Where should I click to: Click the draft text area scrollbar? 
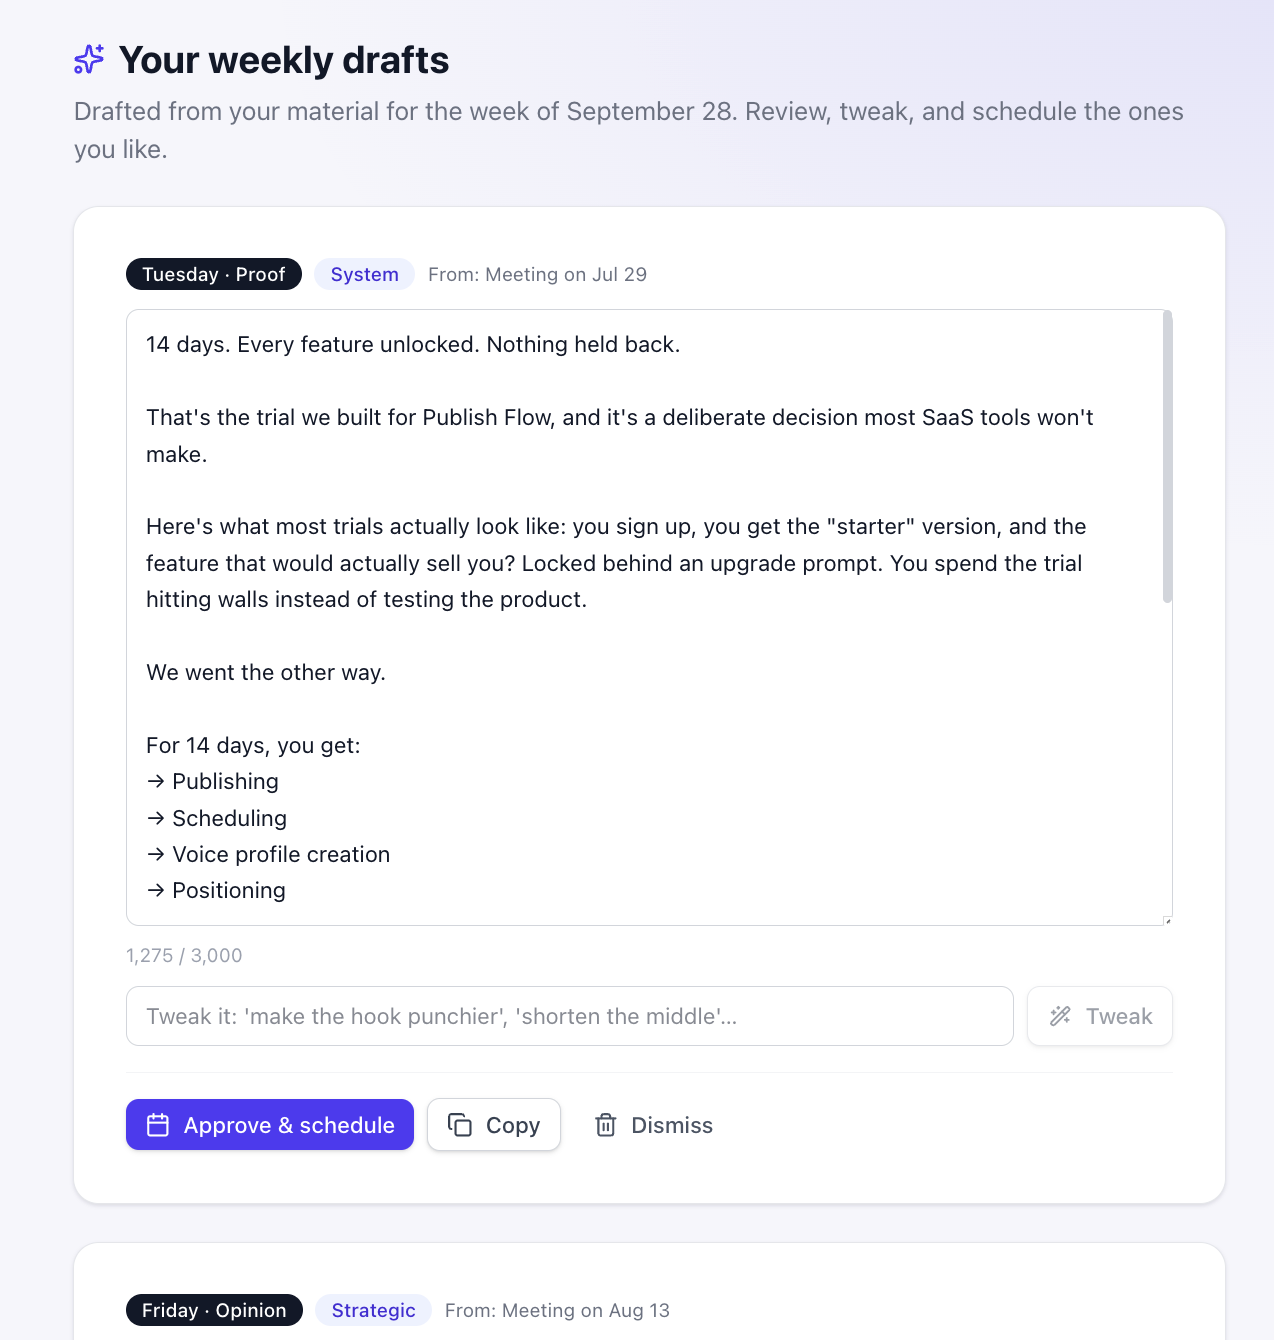click(1167, 456)
